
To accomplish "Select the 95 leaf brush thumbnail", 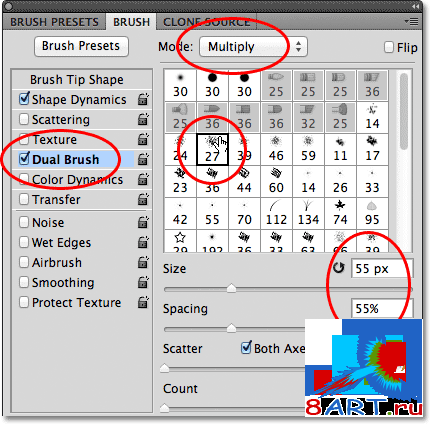I will click(372, 214).
